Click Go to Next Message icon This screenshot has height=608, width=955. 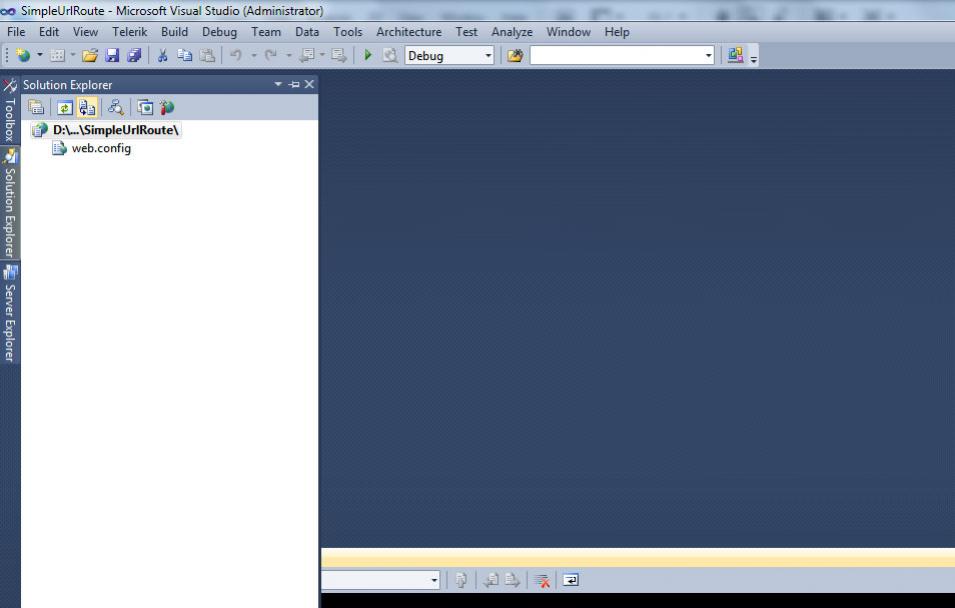(512, 580)
